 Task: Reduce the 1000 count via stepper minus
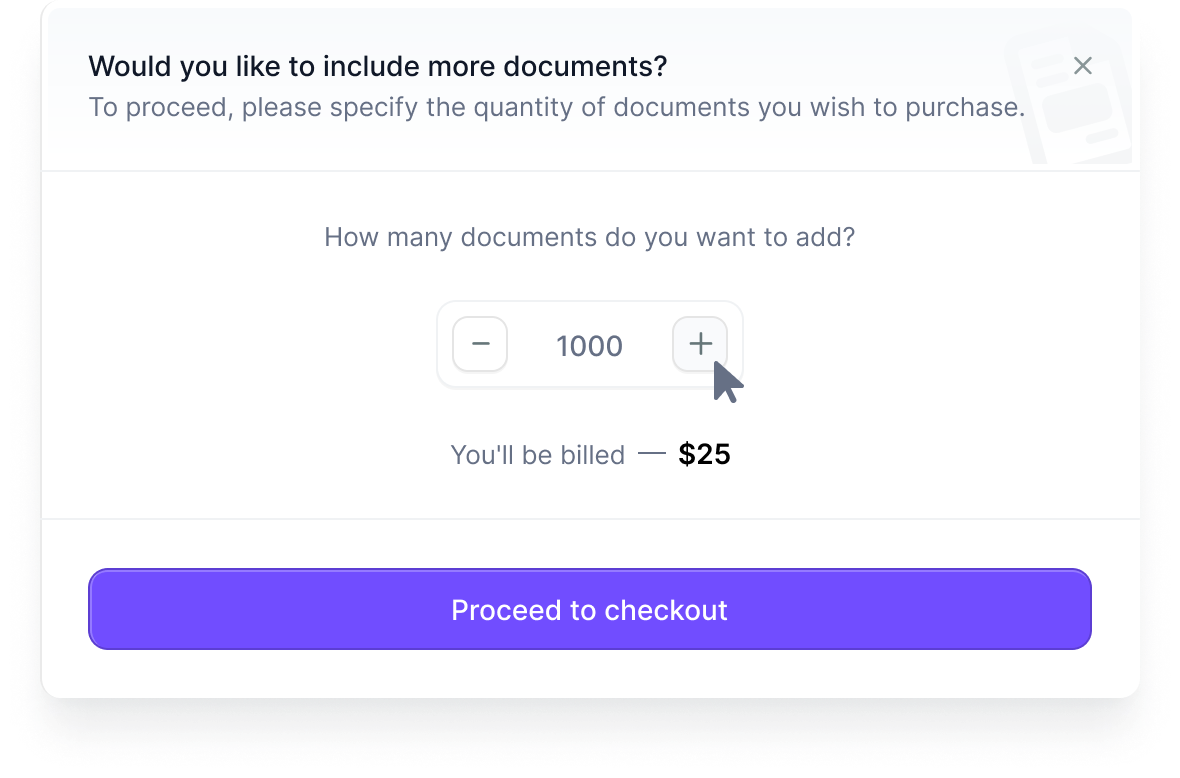480,345
